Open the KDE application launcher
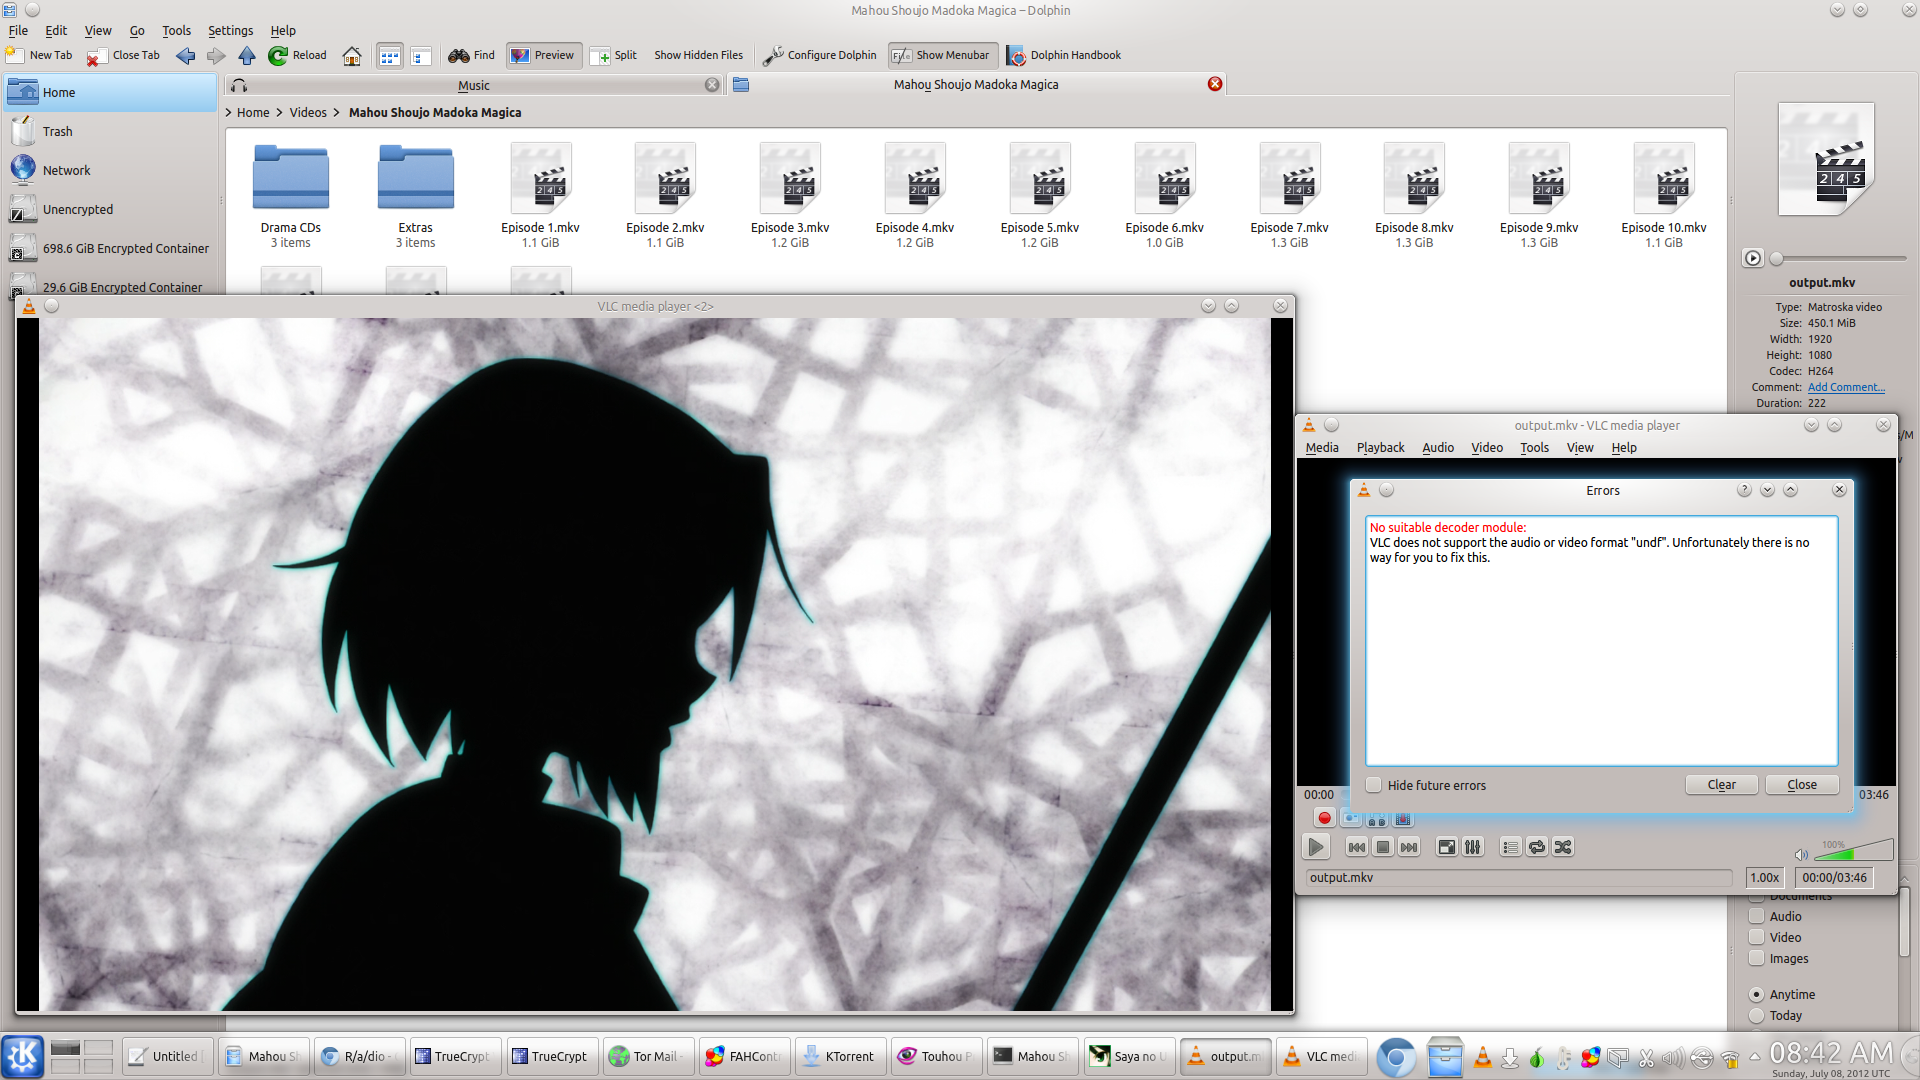Image resolution: width=1920 pixels, height=1080 pixels. [x=23, y=1056]
